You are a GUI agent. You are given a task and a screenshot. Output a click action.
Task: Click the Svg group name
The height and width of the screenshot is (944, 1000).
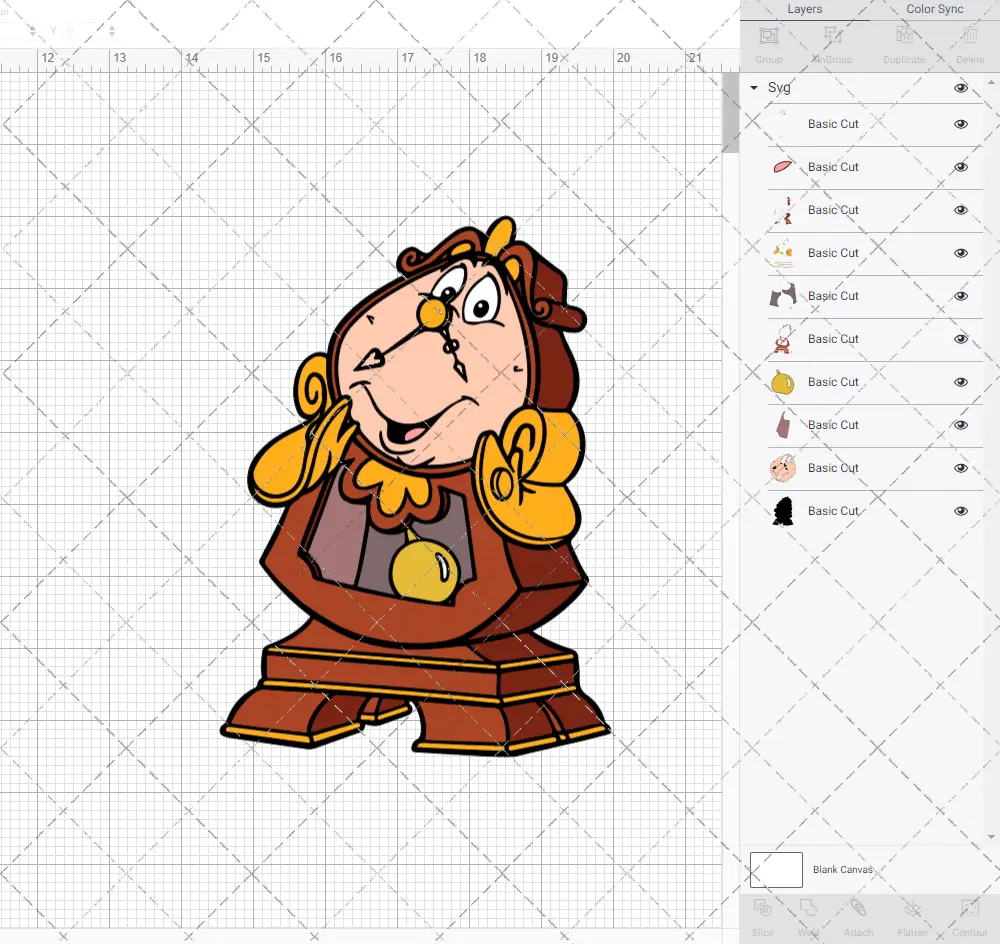(779, 88)
